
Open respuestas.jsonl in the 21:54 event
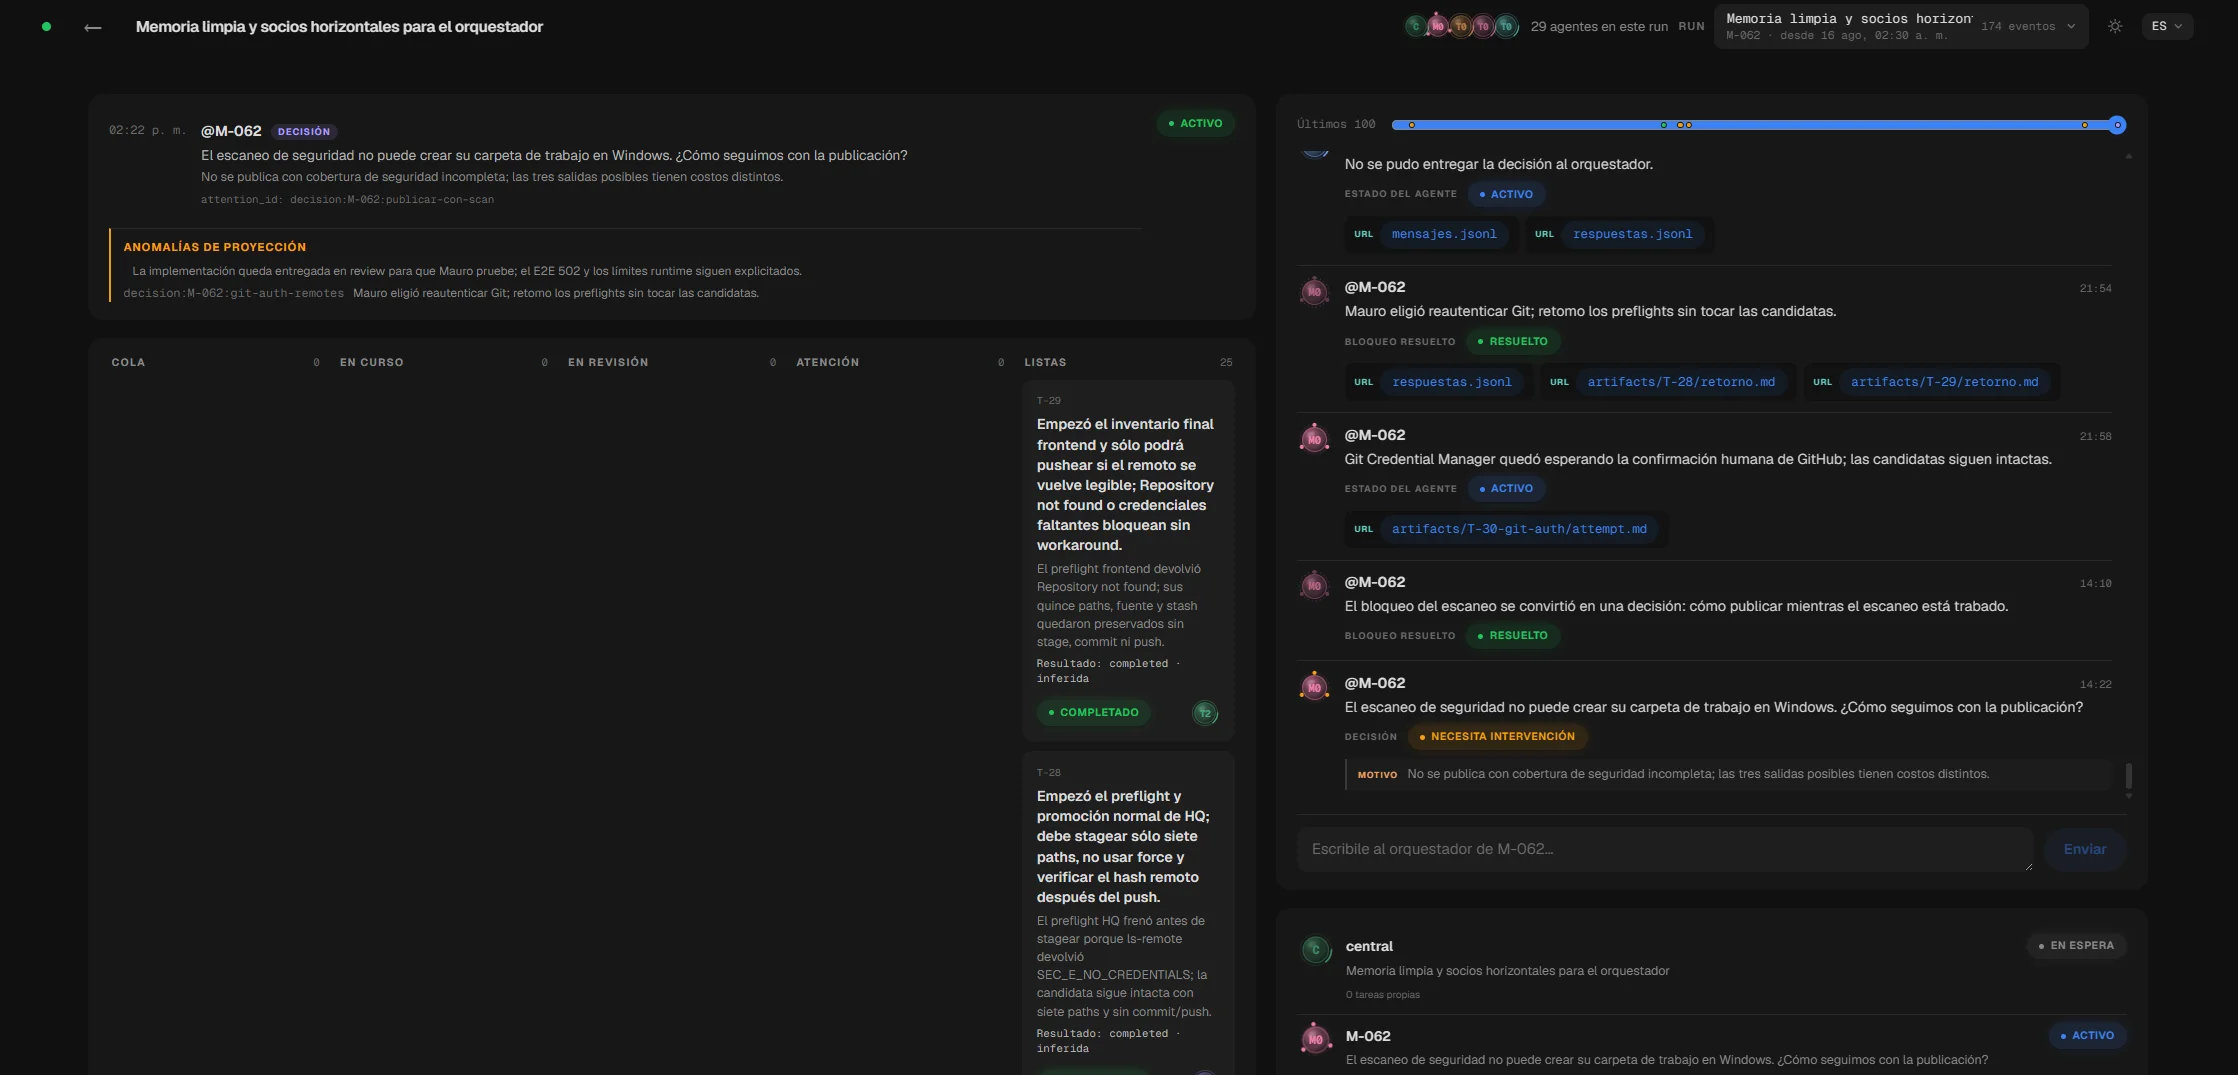coord(1451,382)
